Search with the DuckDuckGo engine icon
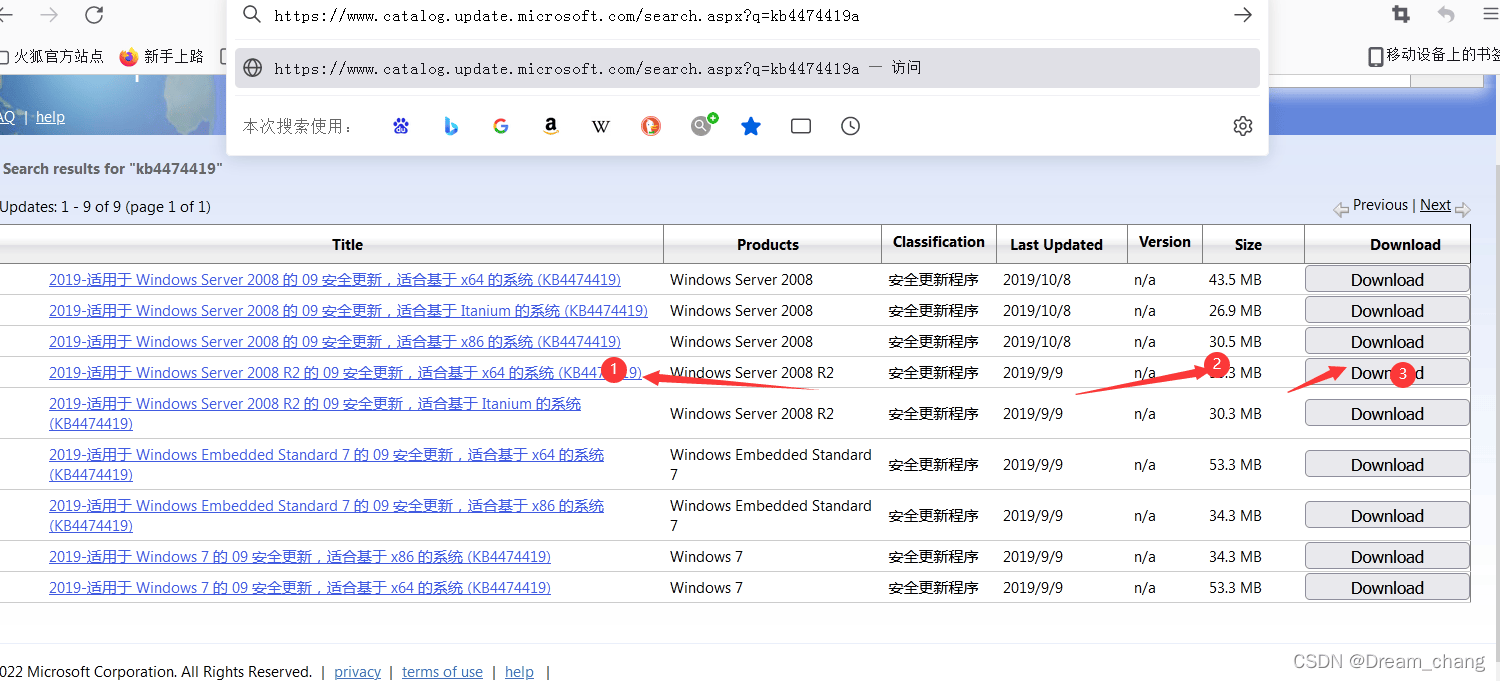This screenshot has height=681, width=1500. click(651, 126)
